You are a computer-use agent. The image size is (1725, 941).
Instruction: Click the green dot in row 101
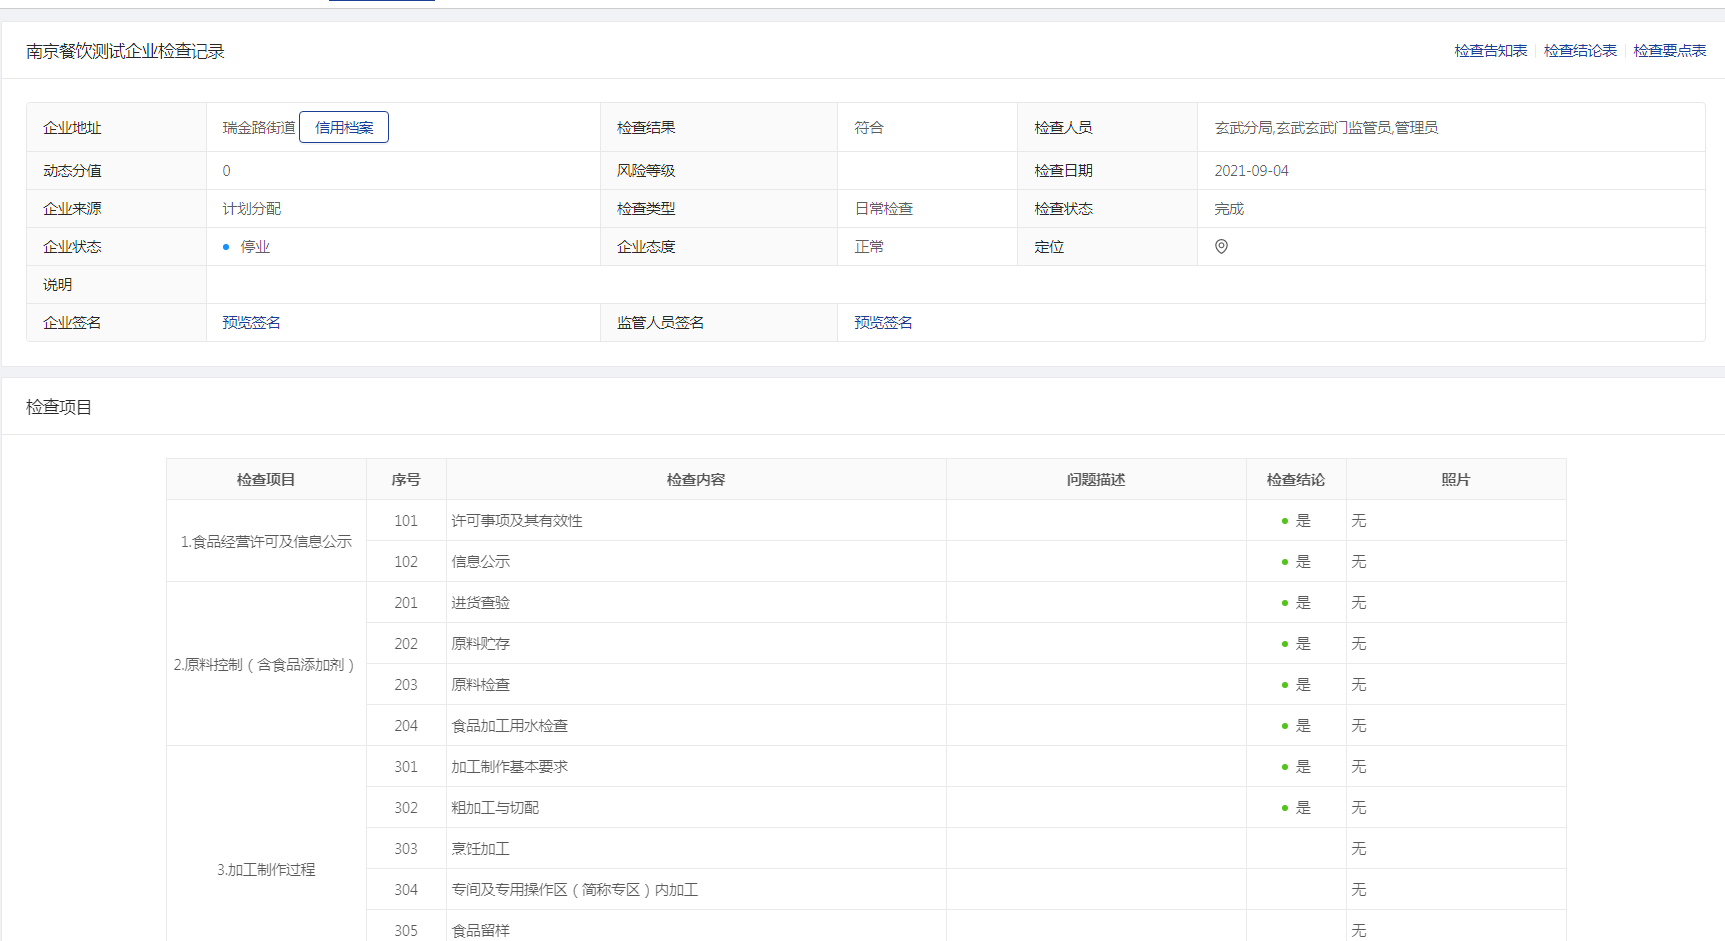point(1285,521)
